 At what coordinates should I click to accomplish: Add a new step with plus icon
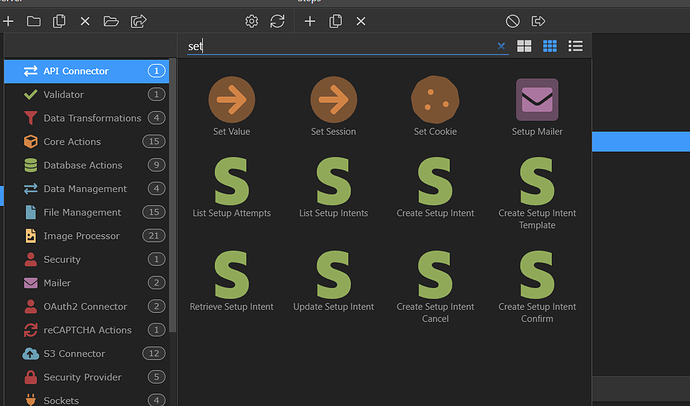point(310,21)
